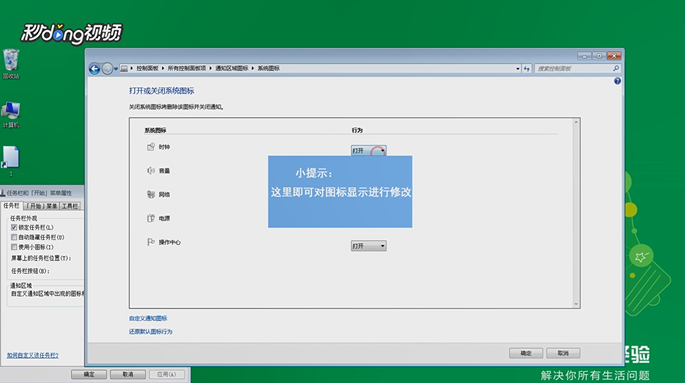This screenshot has height=383, width=685.
Task: Click 取消 in taskbar properties dialog
Action: click(x=128, y=374)
